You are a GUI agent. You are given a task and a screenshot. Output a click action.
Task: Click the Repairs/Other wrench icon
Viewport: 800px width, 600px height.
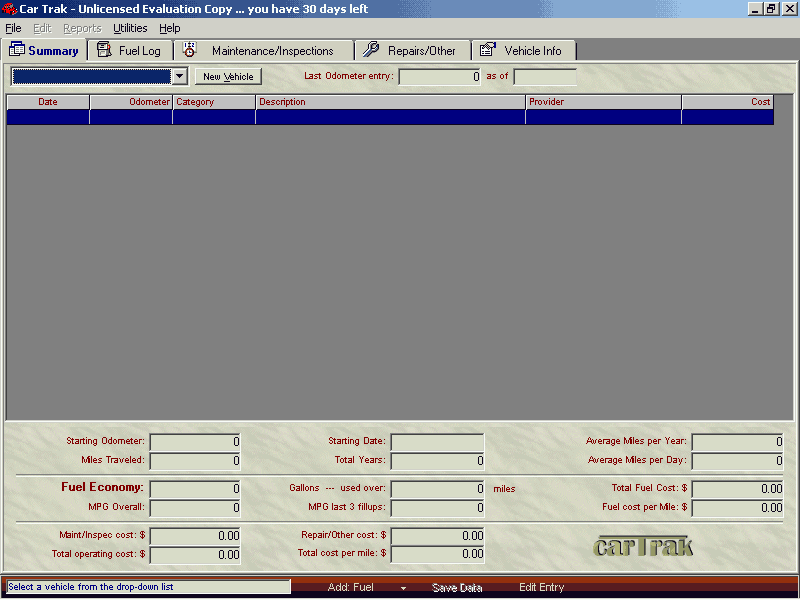point(371,50)
